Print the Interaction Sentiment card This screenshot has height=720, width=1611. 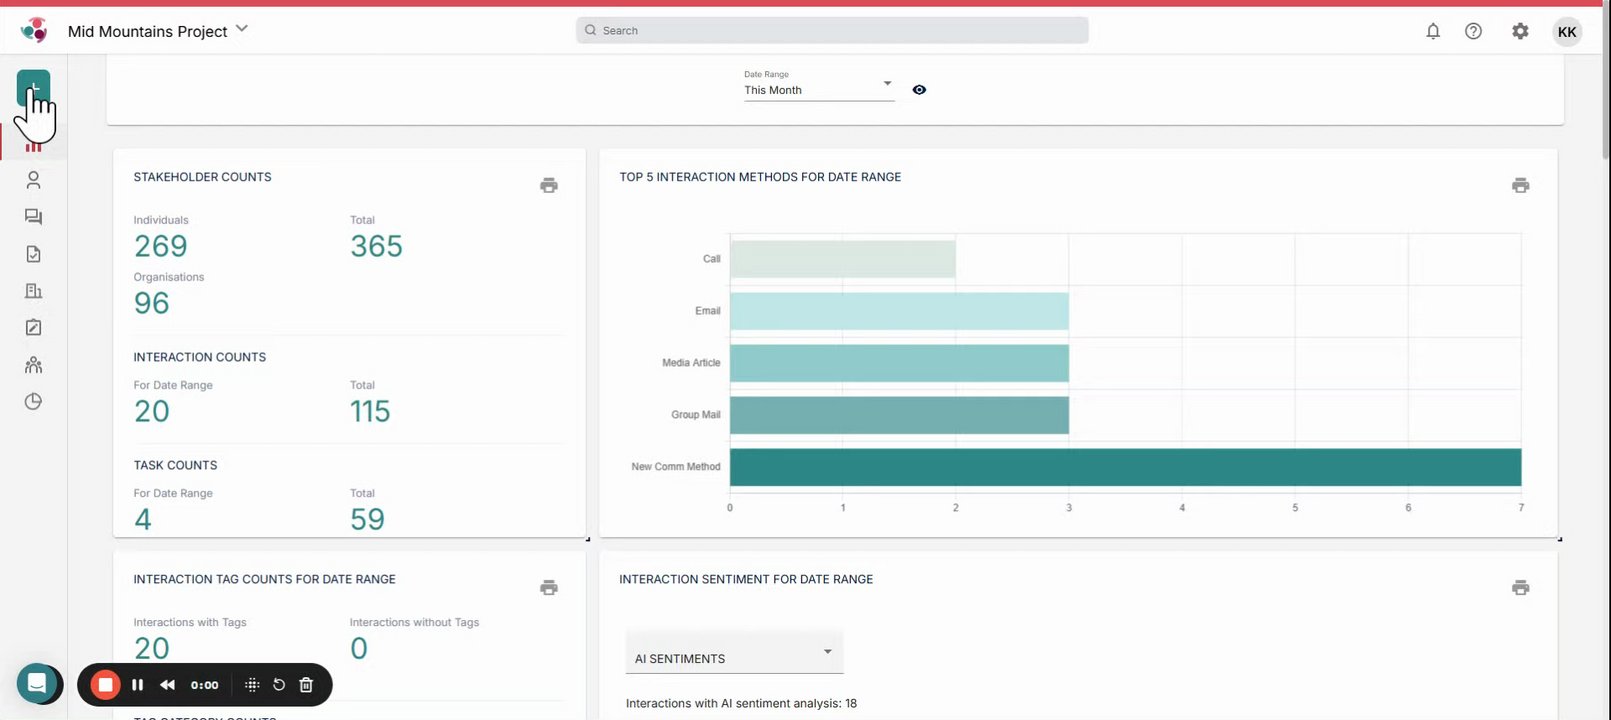click(1520, 587)
